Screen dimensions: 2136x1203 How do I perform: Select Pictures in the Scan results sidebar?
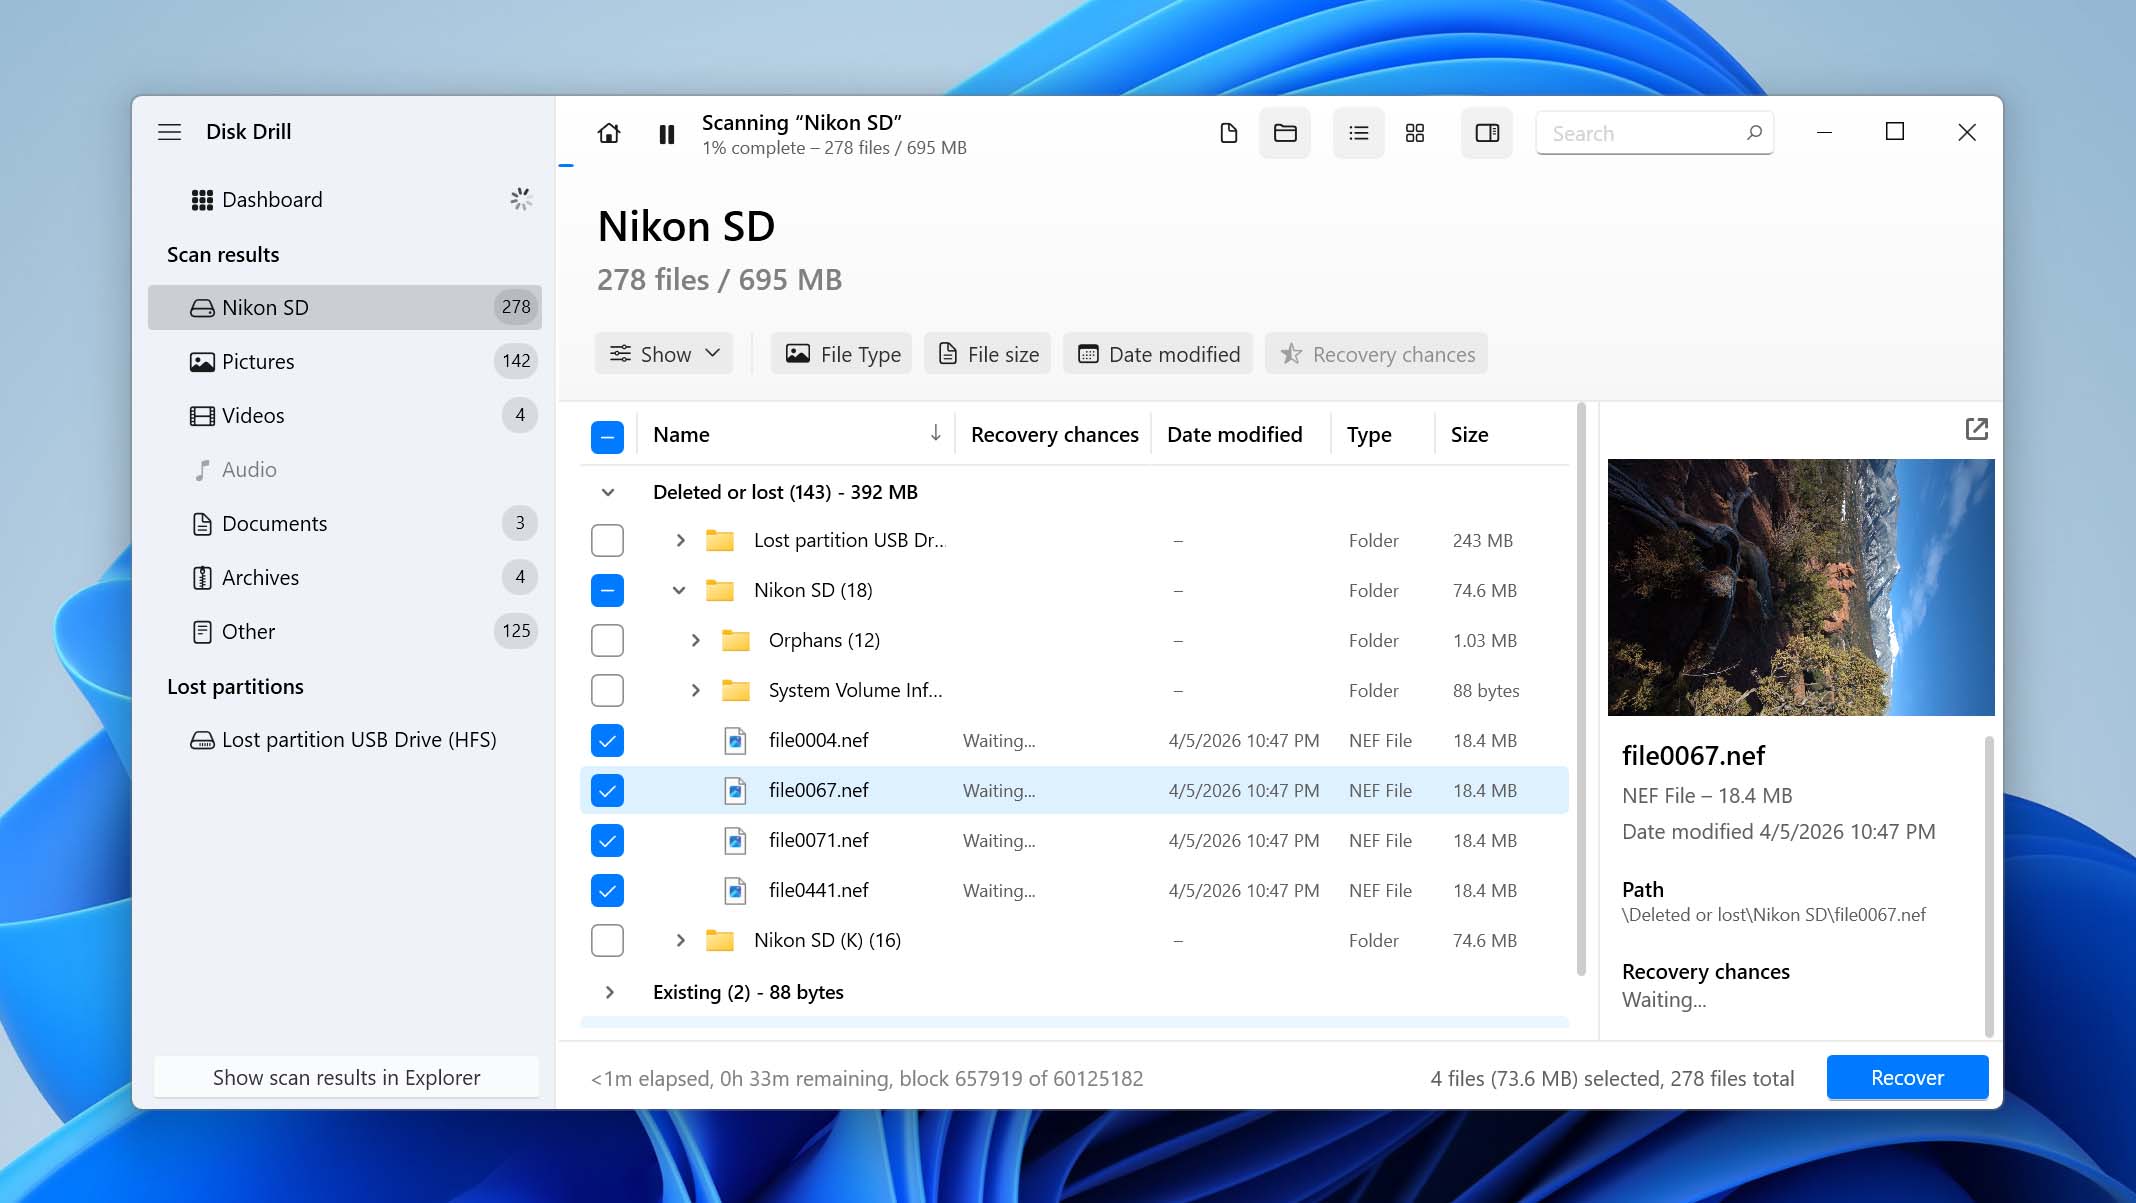point(257,361)
